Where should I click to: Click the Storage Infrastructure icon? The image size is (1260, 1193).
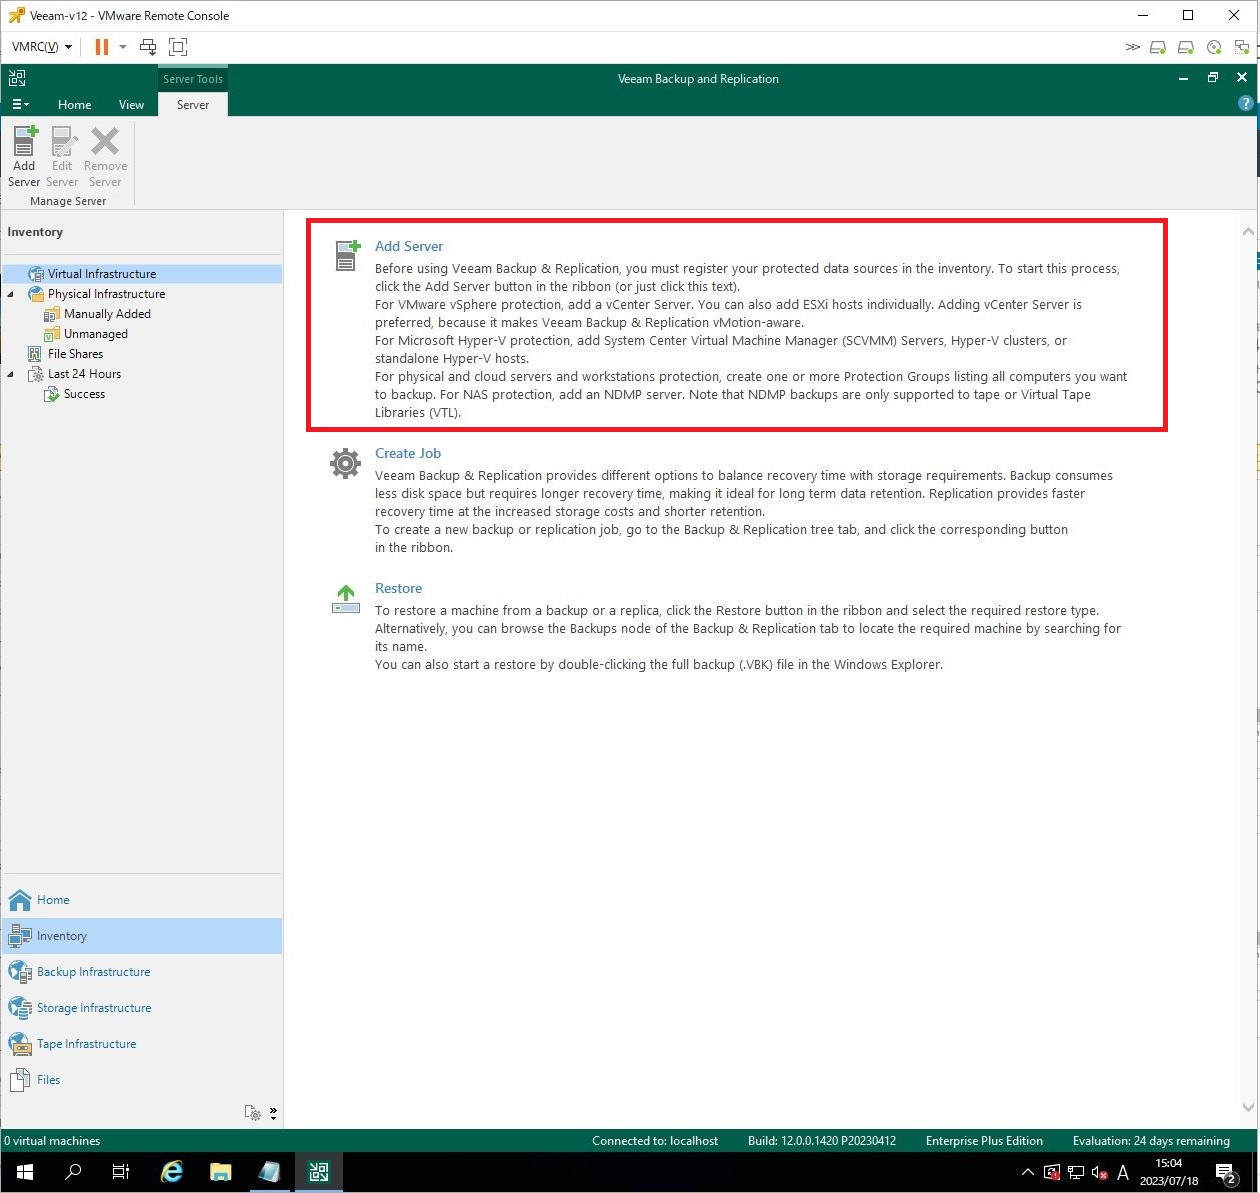tap(20, 1008)
